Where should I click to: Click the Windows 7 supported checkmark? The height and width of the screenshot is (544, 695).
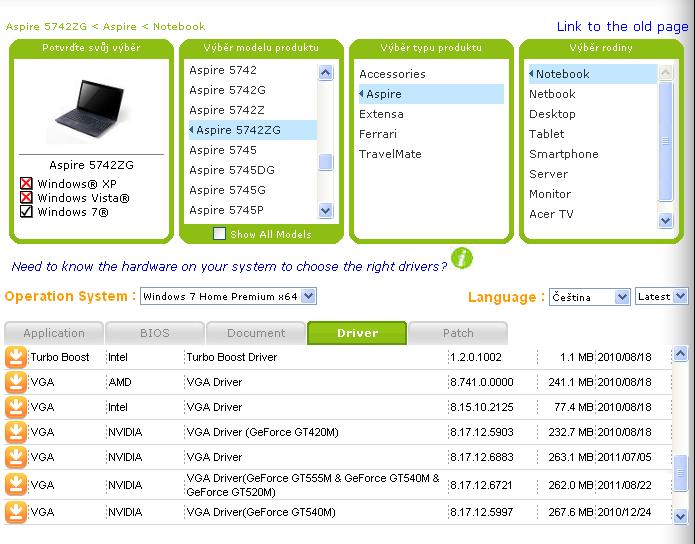26,211
